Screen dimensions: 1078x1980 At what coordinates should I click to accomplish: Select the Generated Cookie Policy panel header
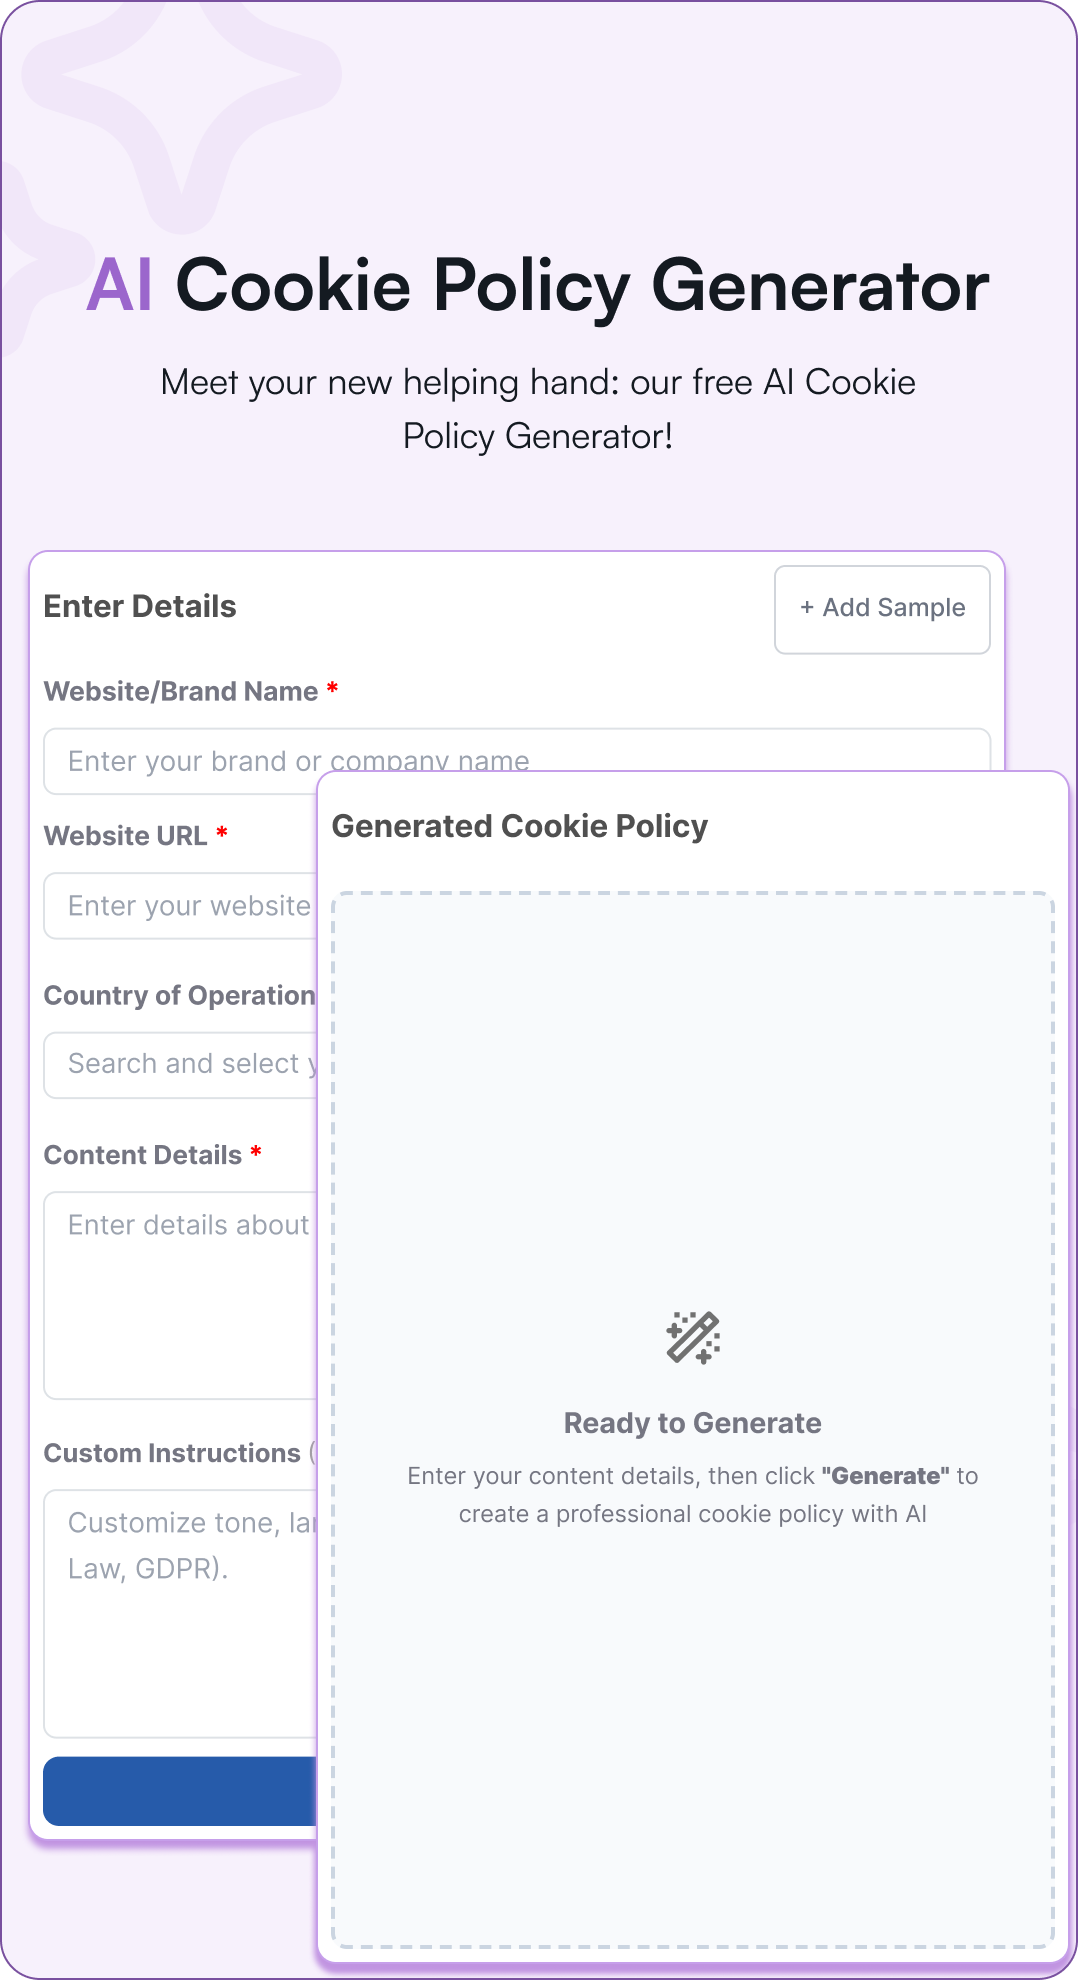click(x=520, y=826)
